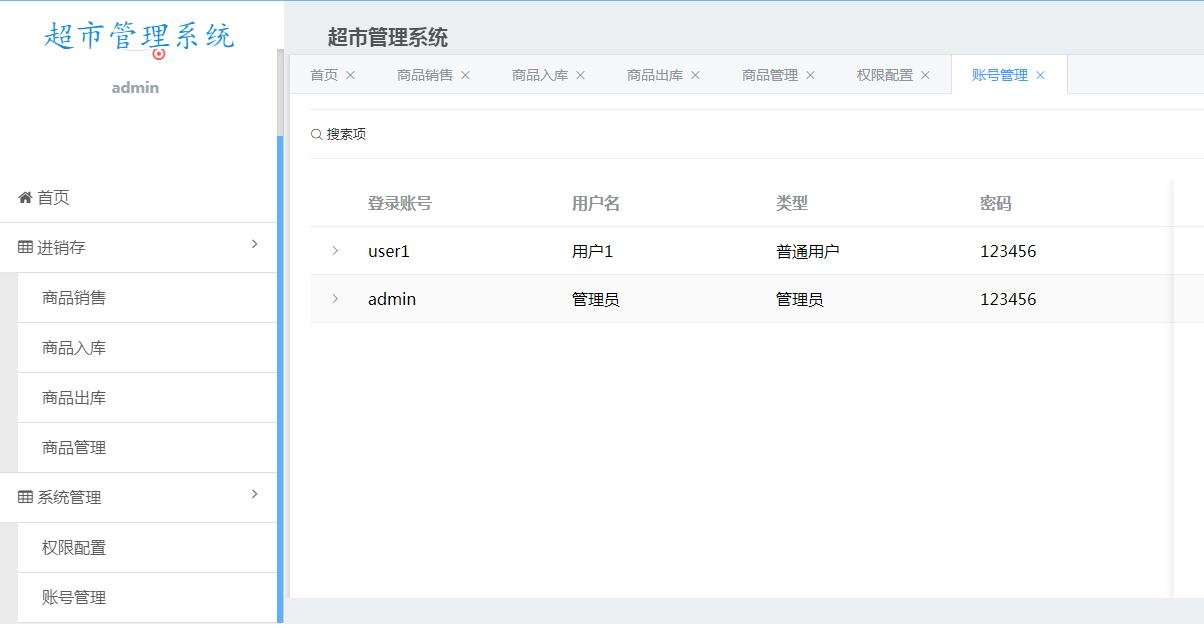Switch to the 权限配置 tab

[x=885, y=75]
